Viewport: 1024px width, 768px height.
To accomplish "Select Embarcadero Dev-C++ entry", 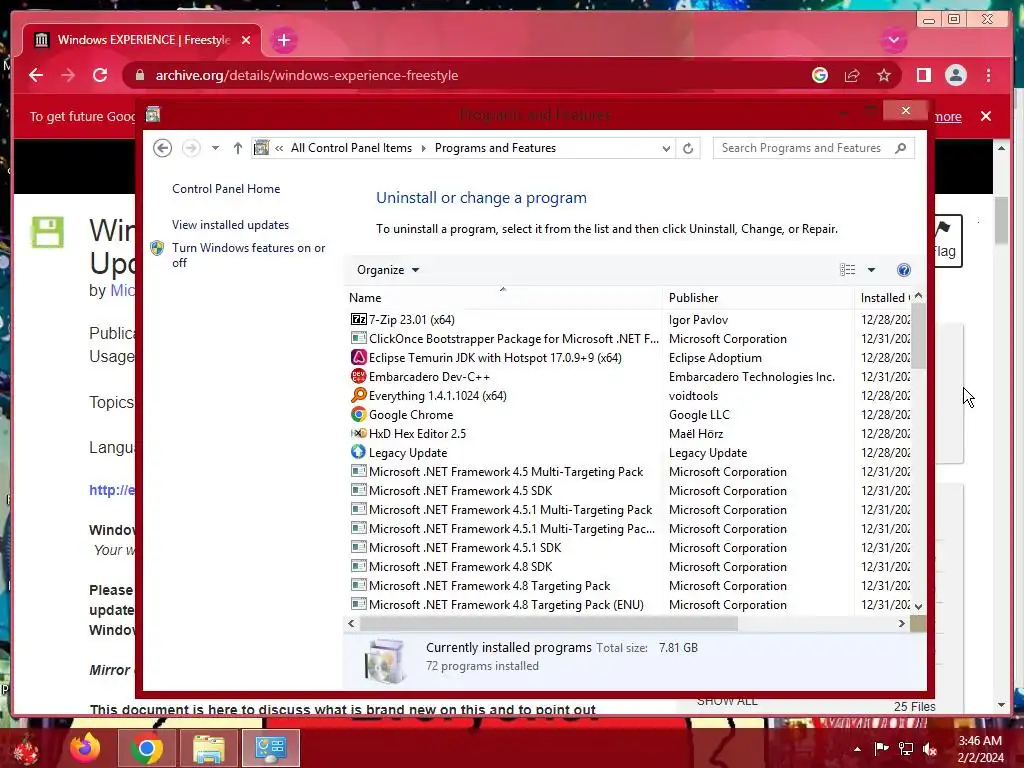I will click(x=420, y=377).
